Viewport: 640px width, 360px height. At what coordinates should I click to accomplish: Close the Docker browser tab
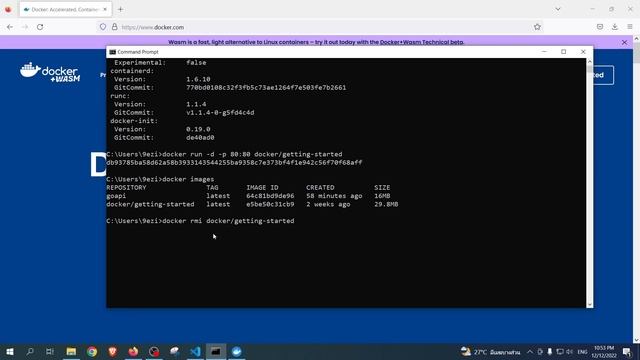[x=105, y=9]
